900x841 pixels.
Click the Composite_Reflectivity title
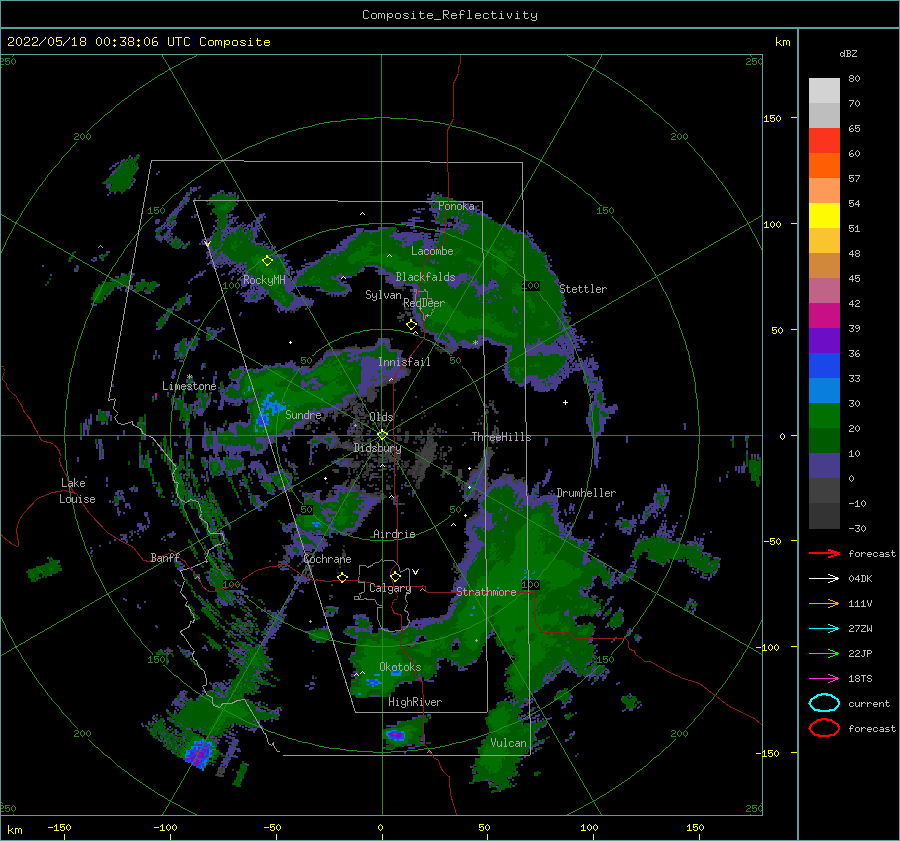click(450, 15)
